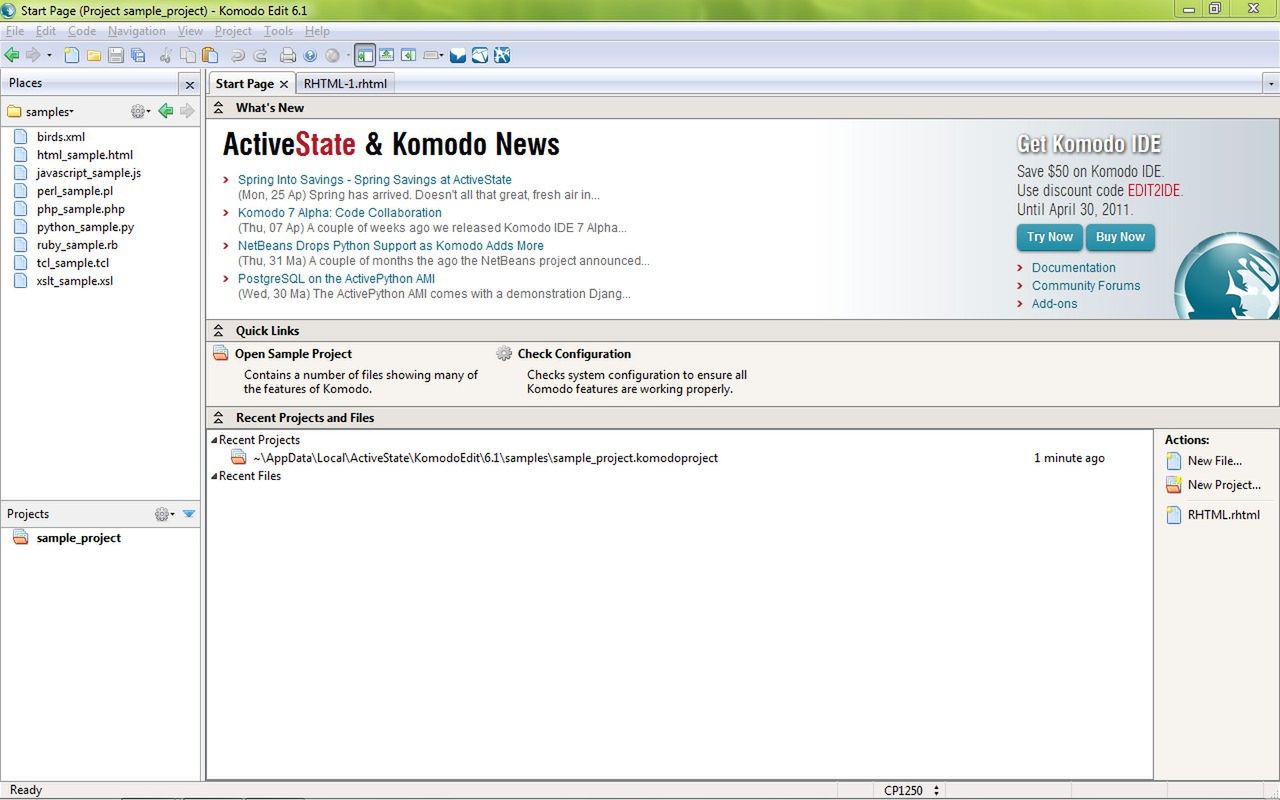Viewport: 1280px width, 800px height.
Task: Click the mailing list envelope icon
Action: [x=458, y=55]
